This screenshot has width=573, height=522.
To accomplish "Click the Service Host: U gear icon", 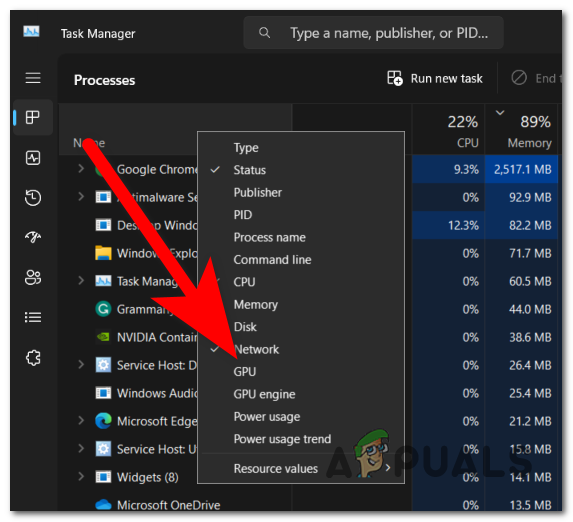I will (103, 449).
